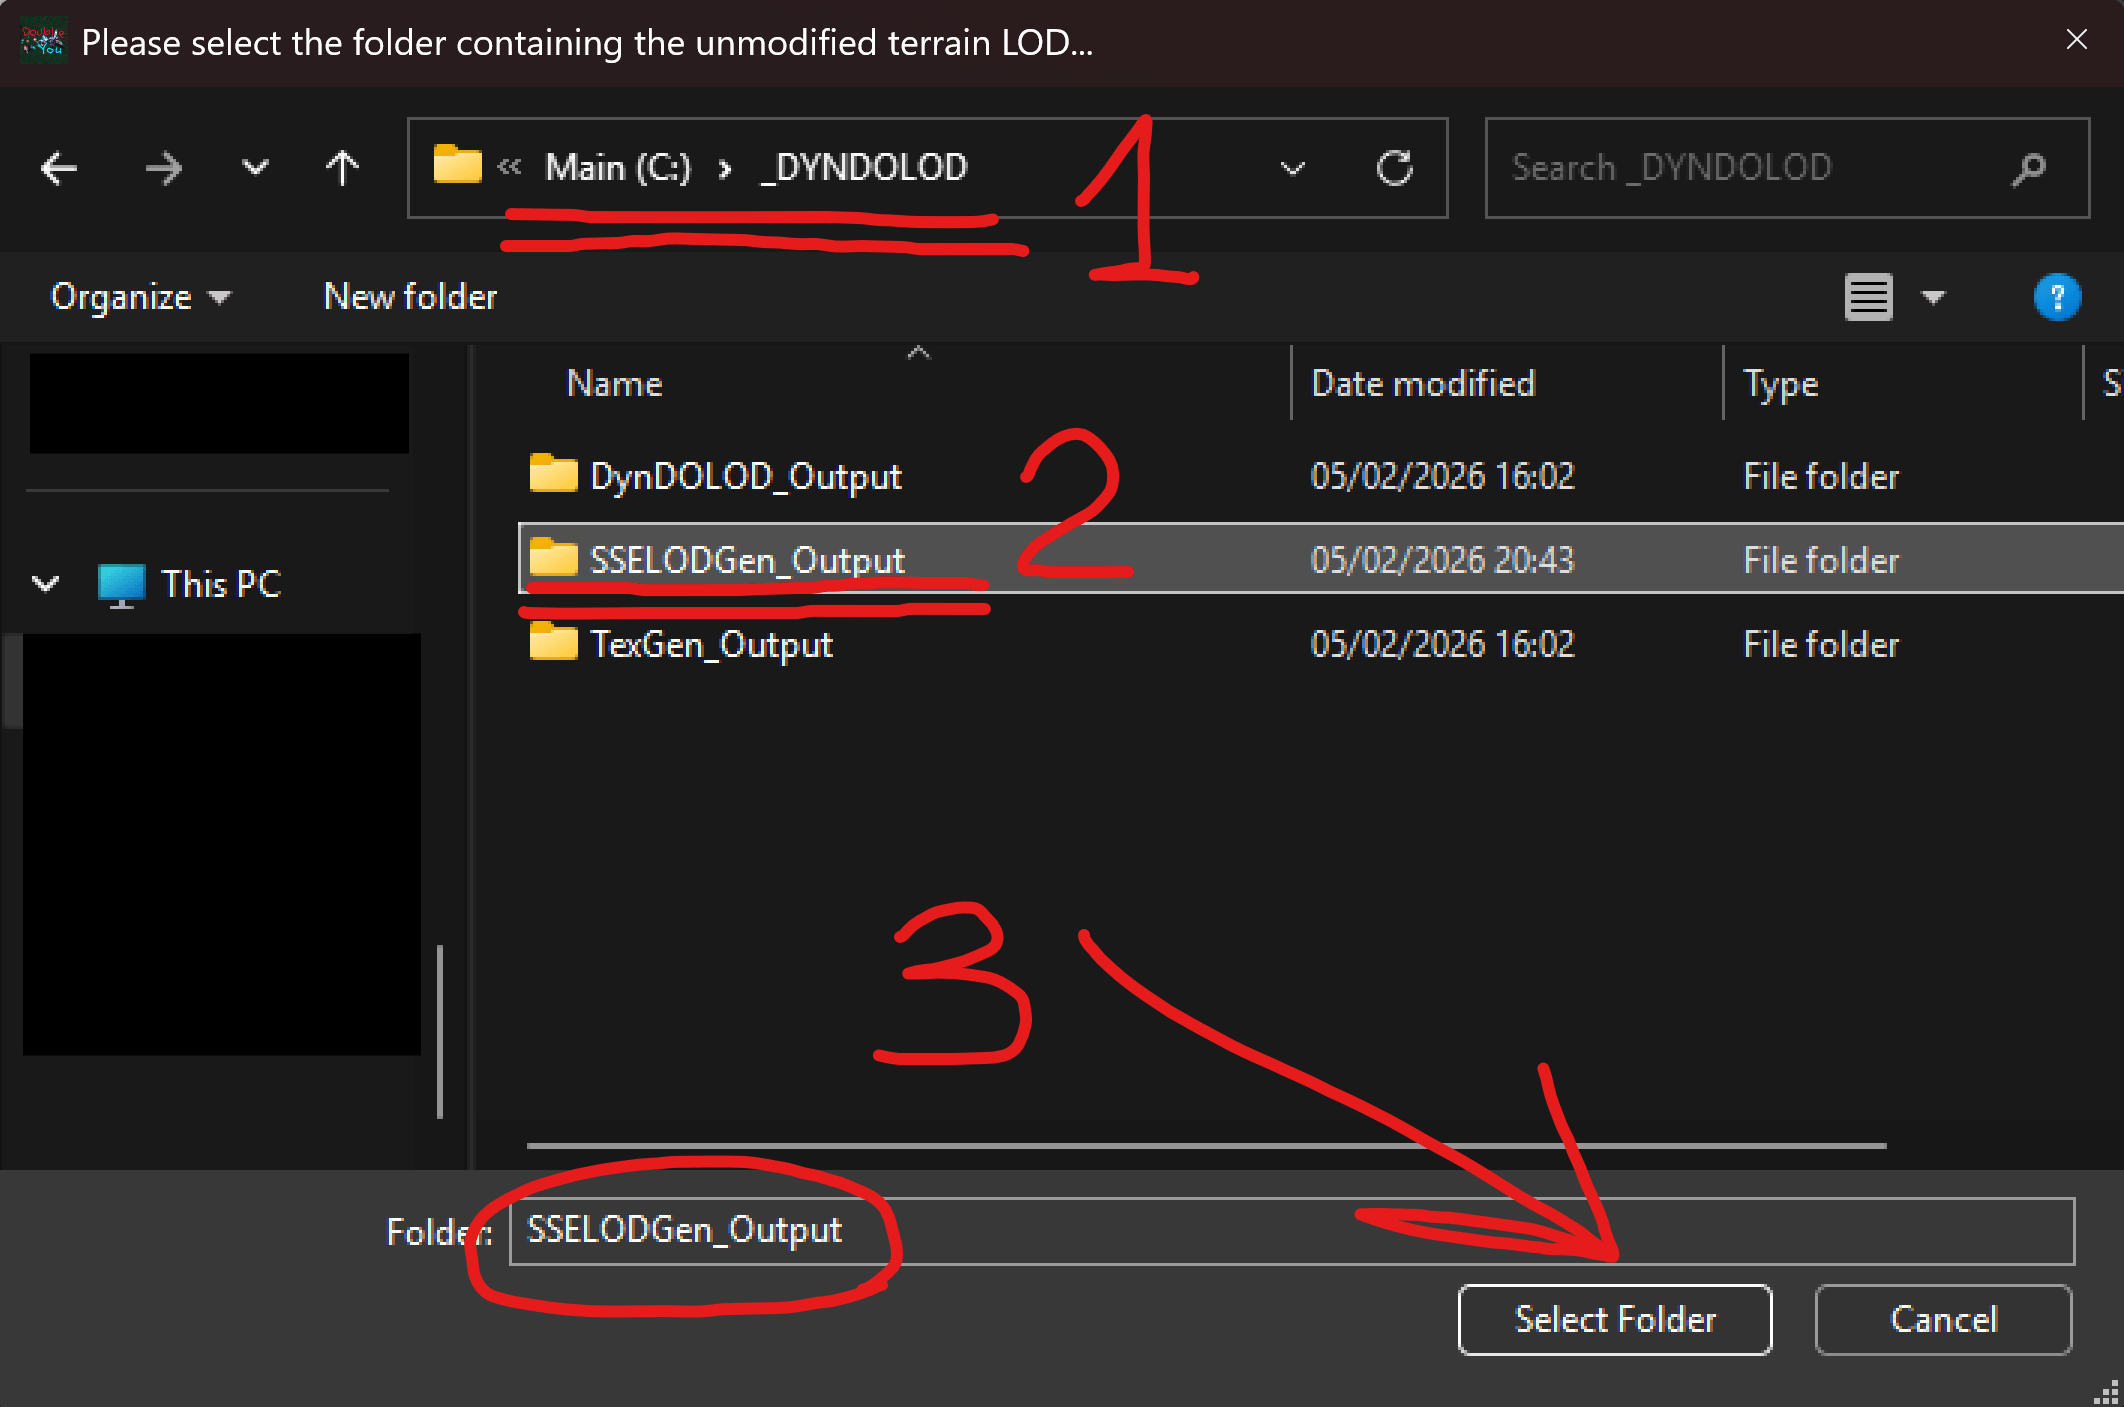Select the TexGen_Output folder

(710, 644)
